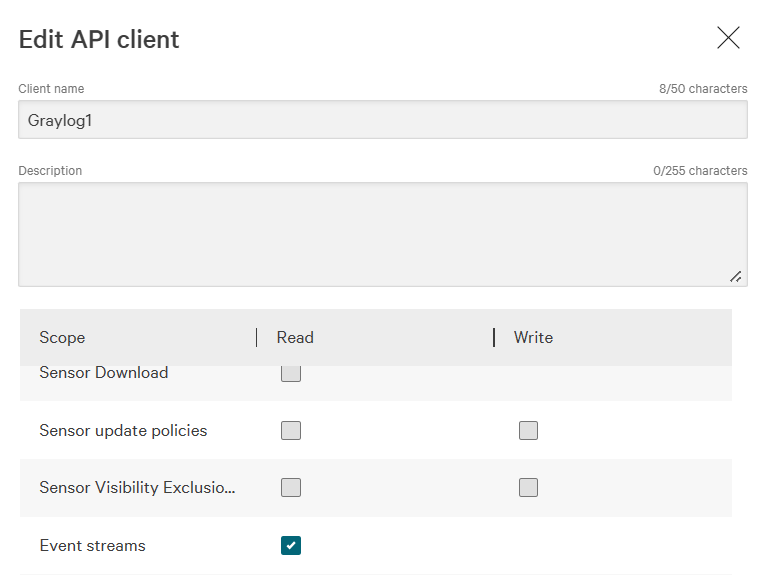Select the Sensor Download scope row label
The image size is (764, 575).
click(104, 373)
